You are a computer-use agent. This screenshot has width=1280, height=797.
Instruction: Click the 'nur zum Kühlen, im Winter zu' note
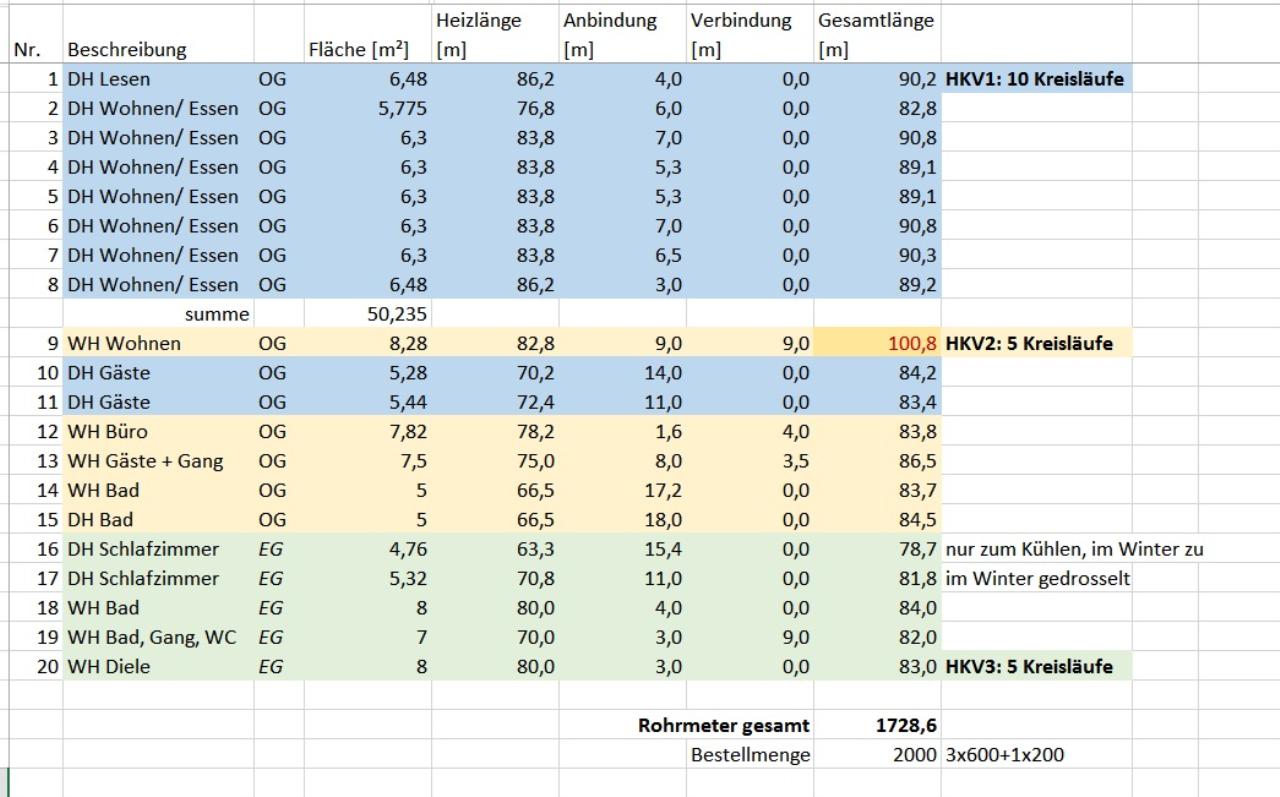(1074, 549)
